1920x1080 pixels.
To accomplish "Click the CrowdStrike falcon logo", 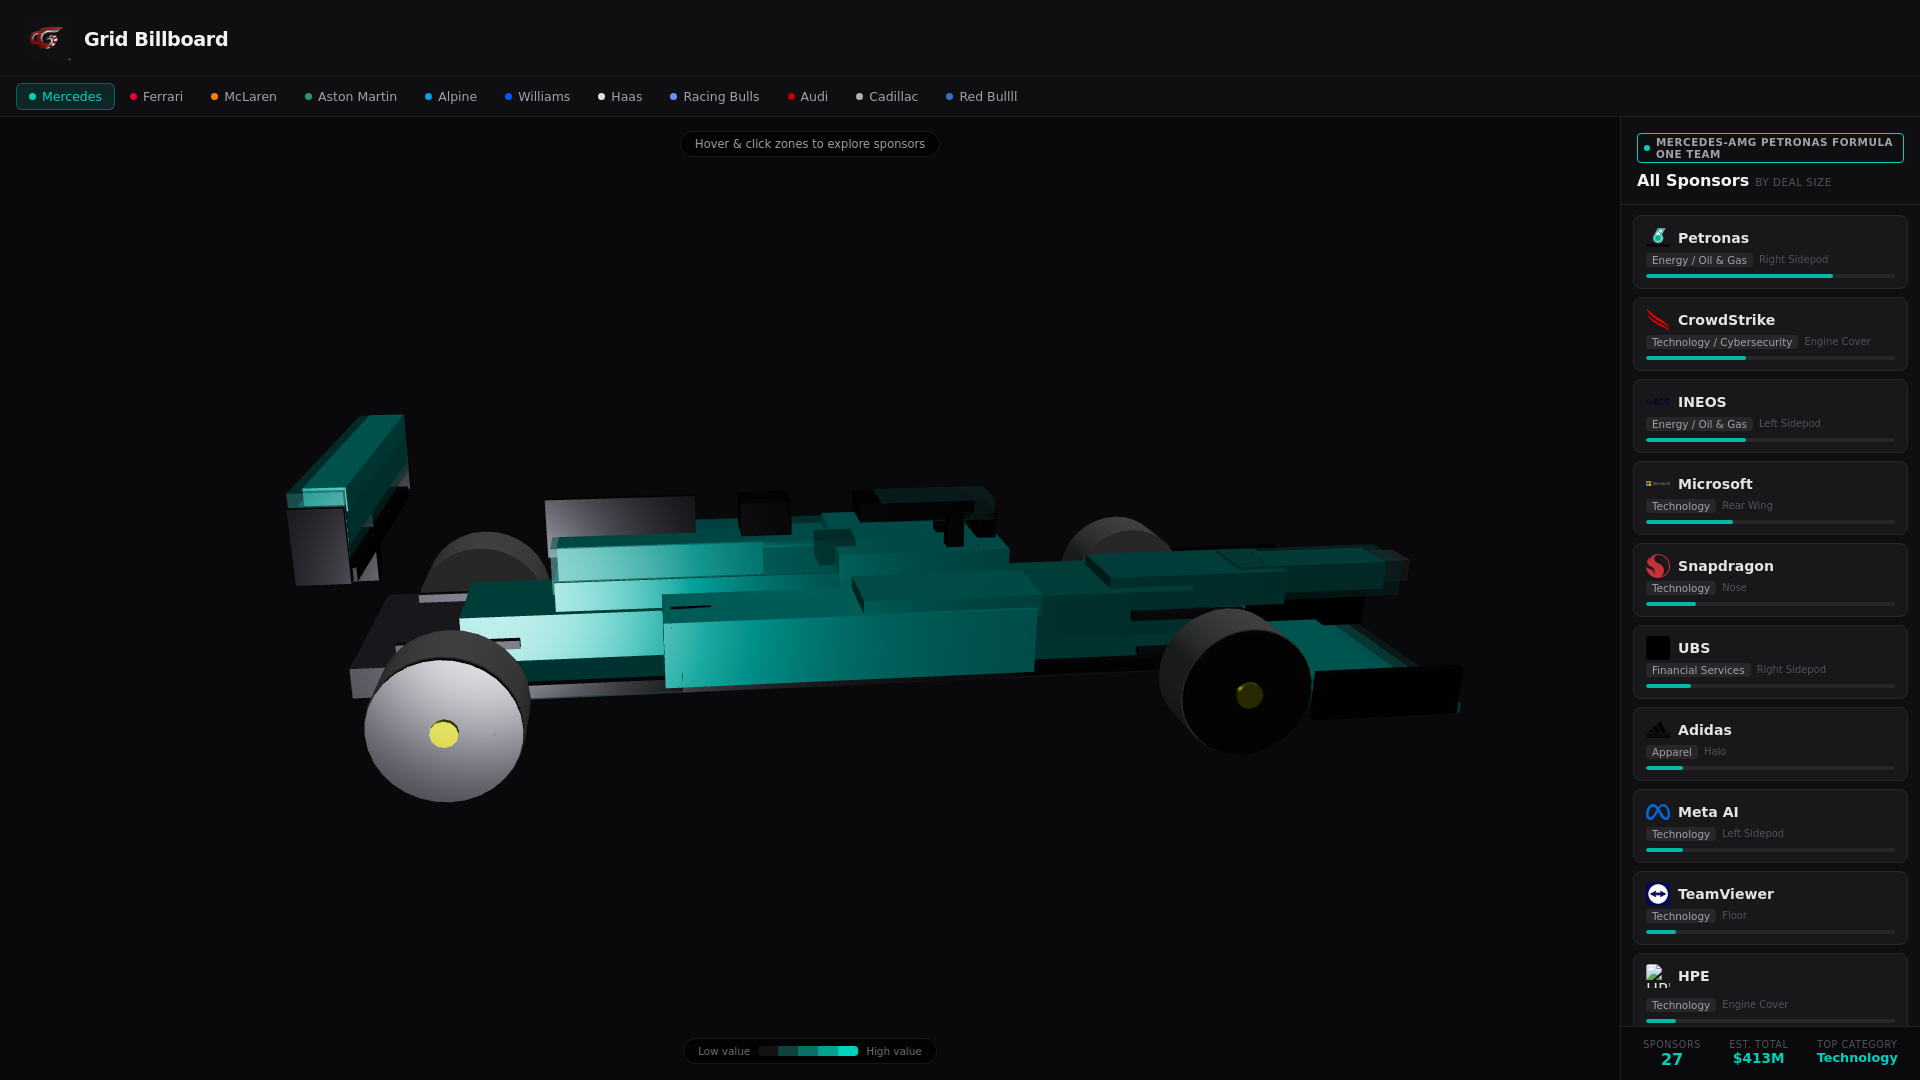I will tap(1658, 320).
